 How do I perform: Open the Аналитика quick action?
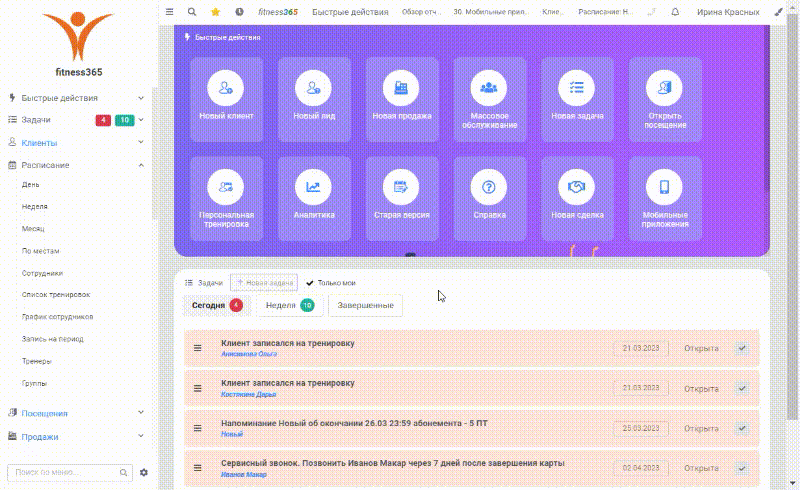(x=314, y=198)
